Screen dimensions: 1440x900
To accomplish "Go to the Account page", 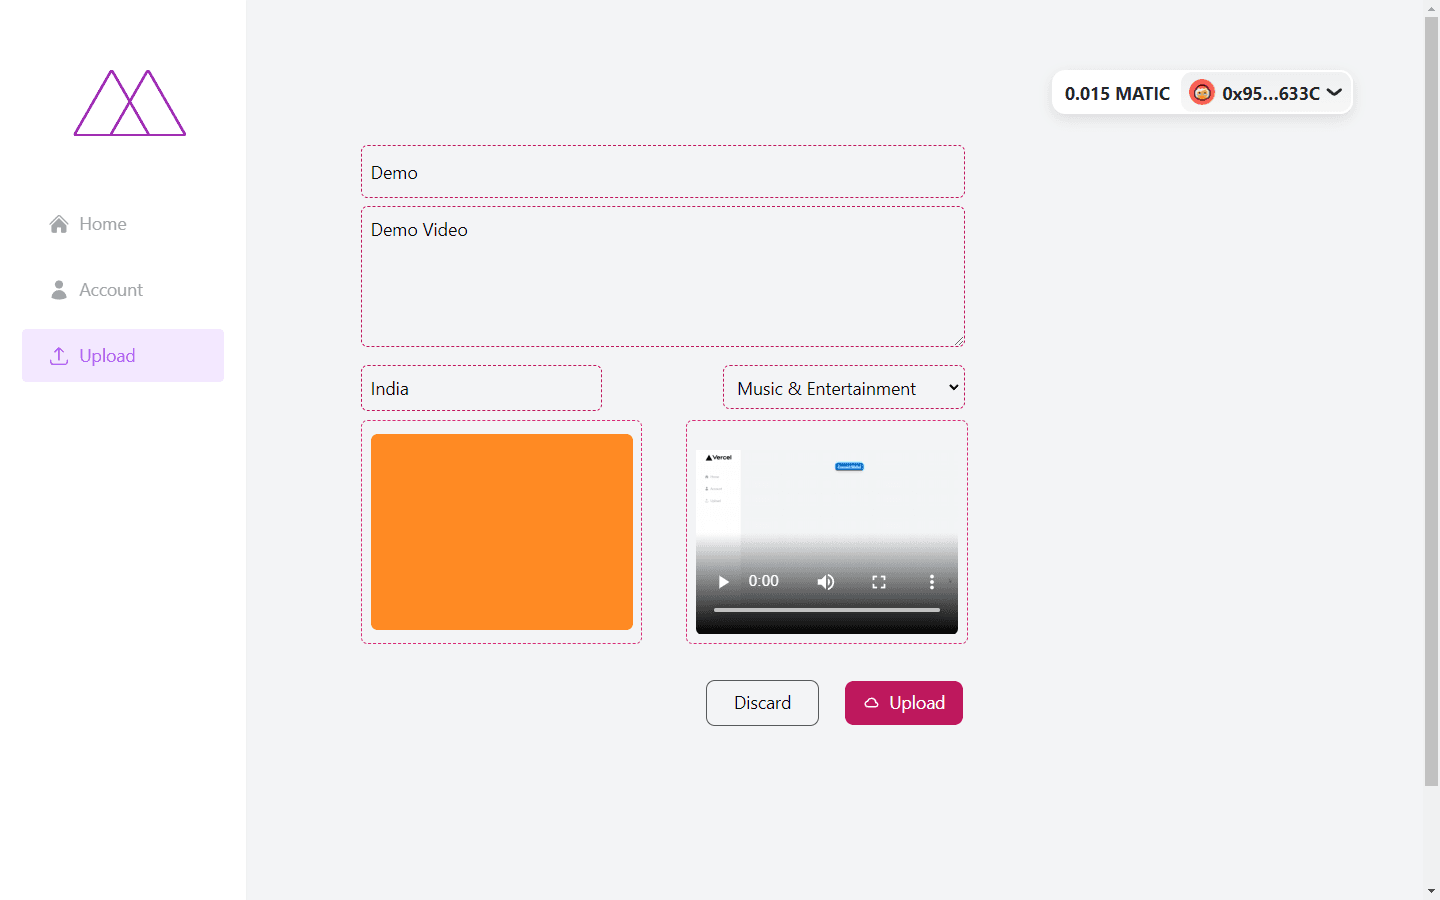I will coord(123,290).
